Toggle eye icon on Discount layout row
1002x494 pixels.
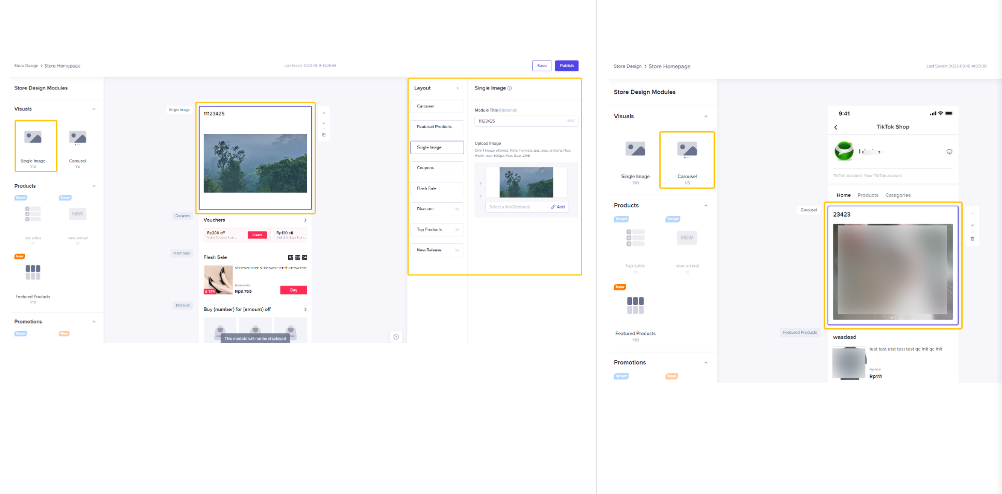(x=457, y=209)
